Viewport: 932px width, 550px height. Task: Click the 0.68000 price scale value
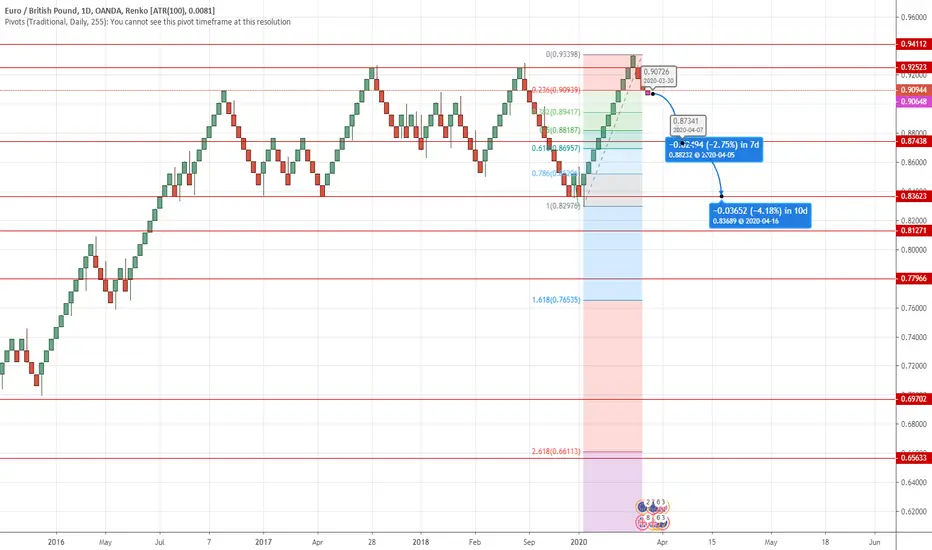coord(914,425)
